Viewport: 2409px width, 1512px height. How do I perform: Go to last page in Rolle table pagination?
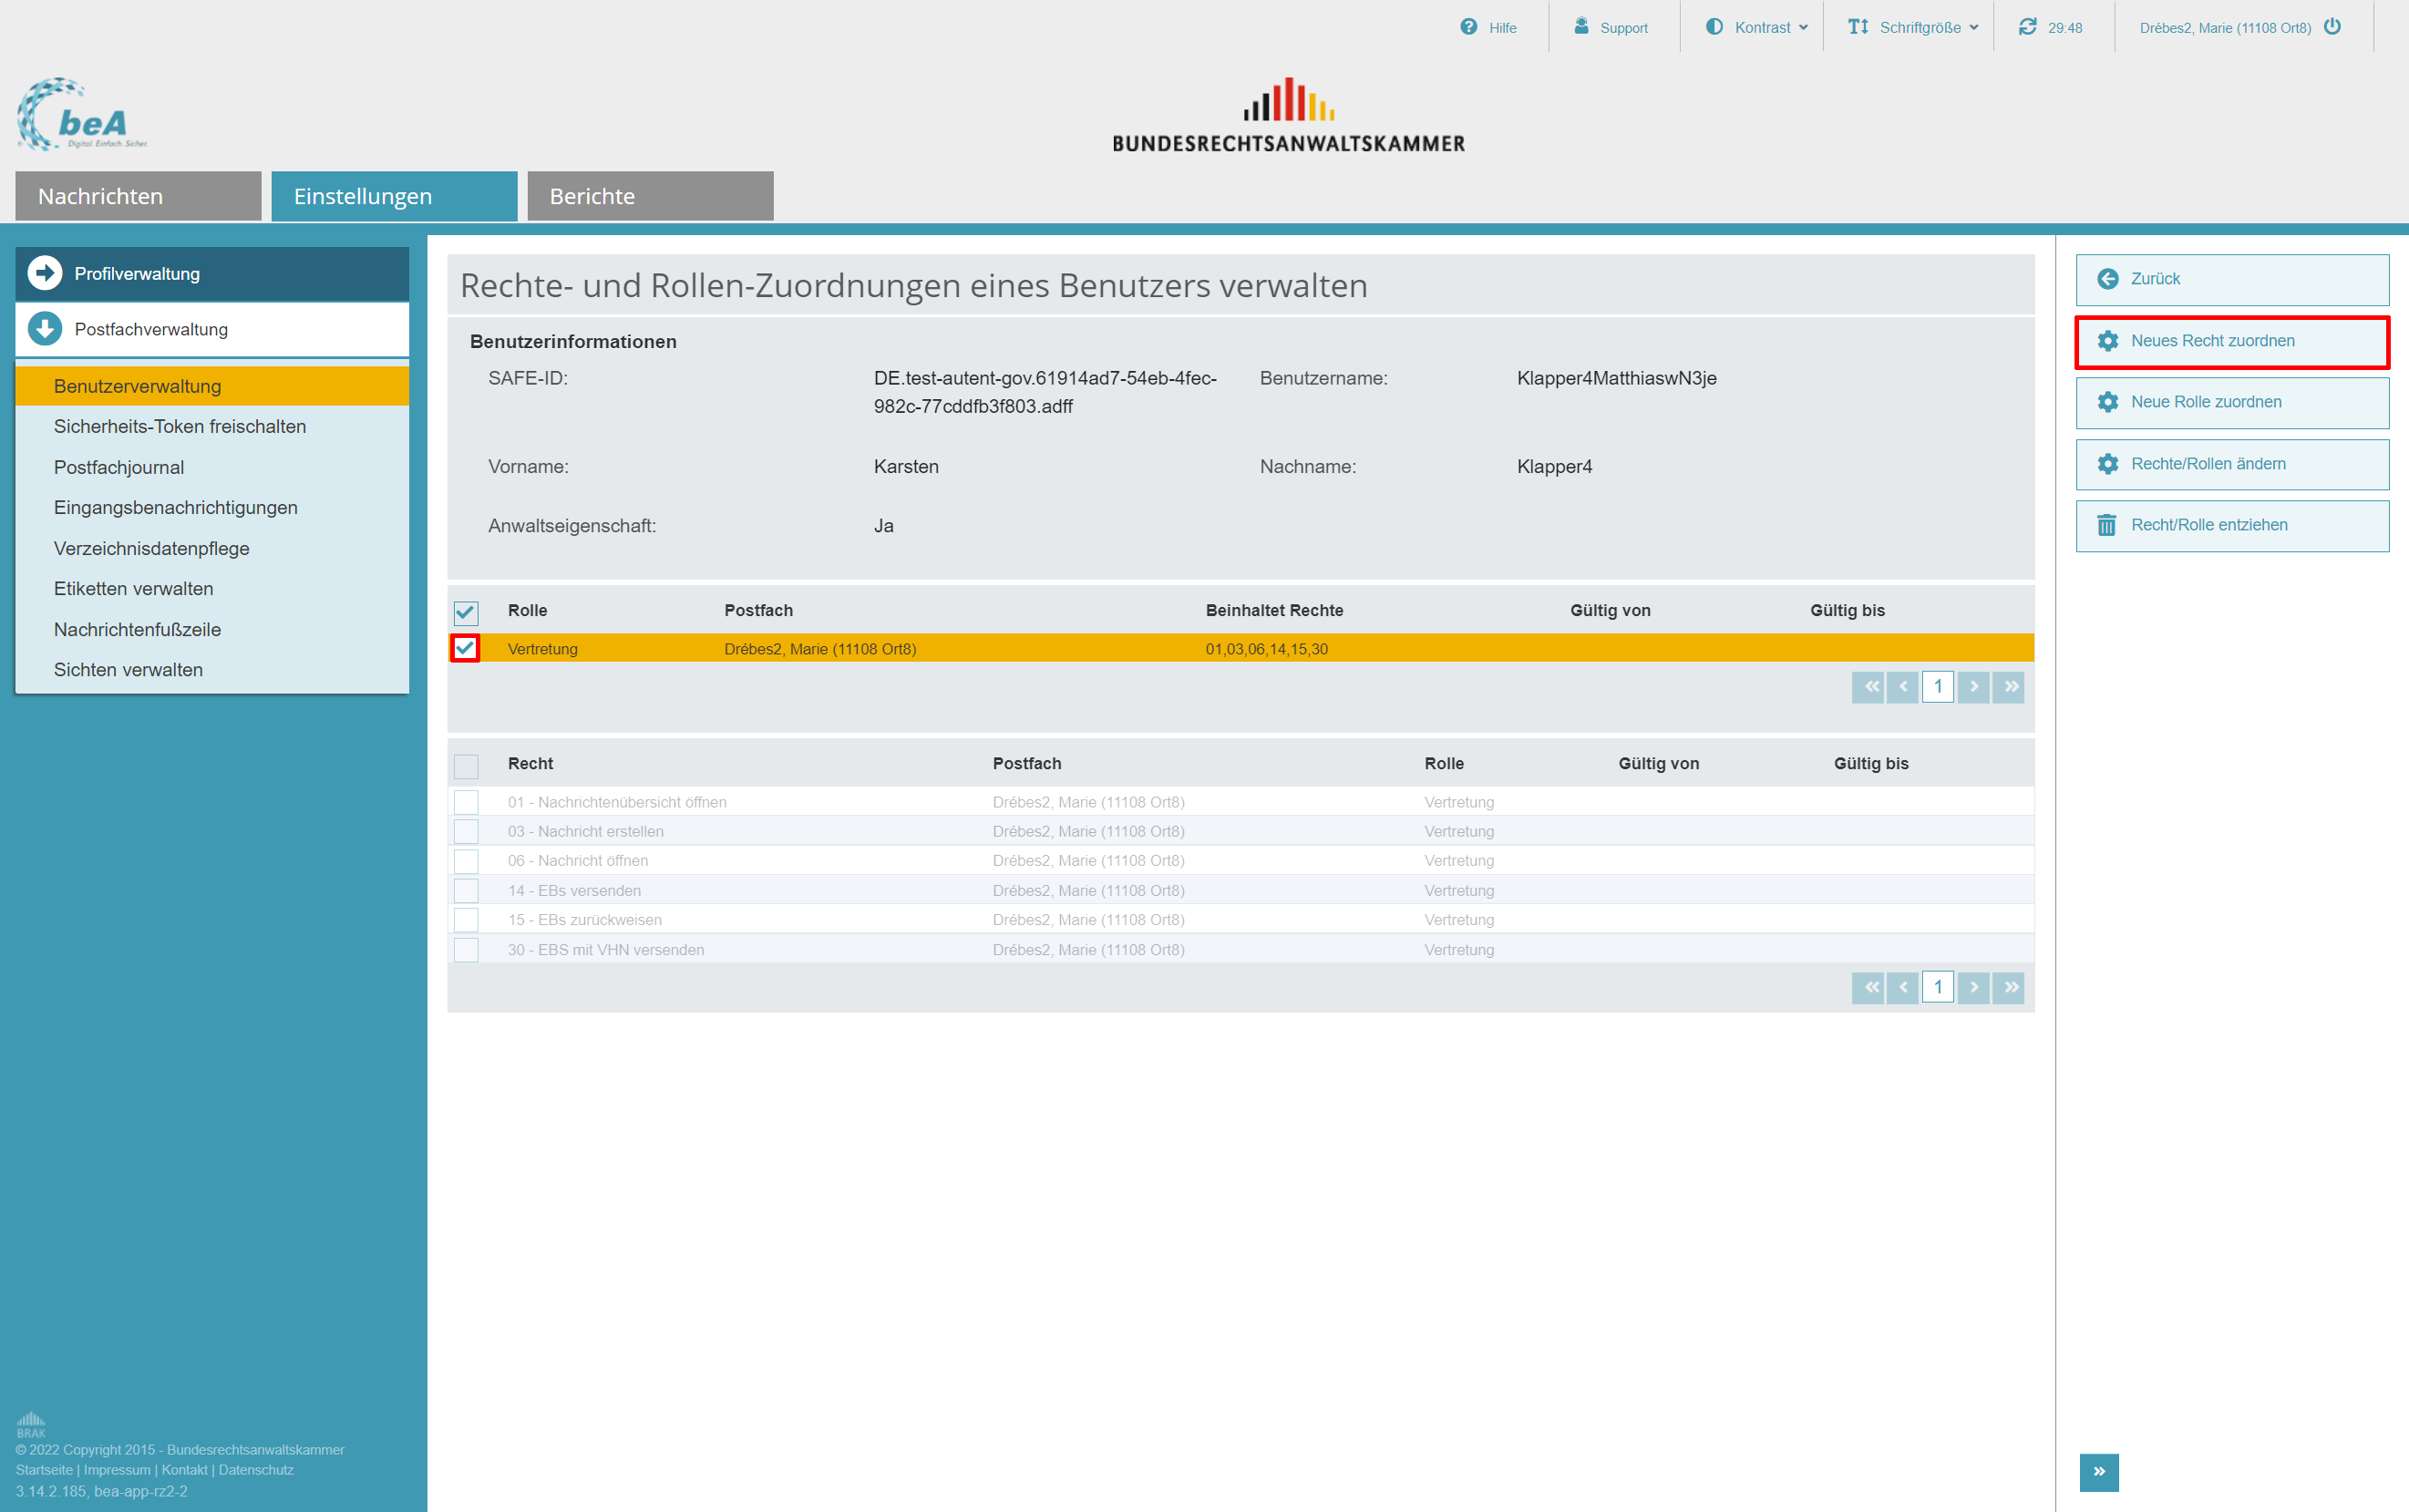(2008, 687)
